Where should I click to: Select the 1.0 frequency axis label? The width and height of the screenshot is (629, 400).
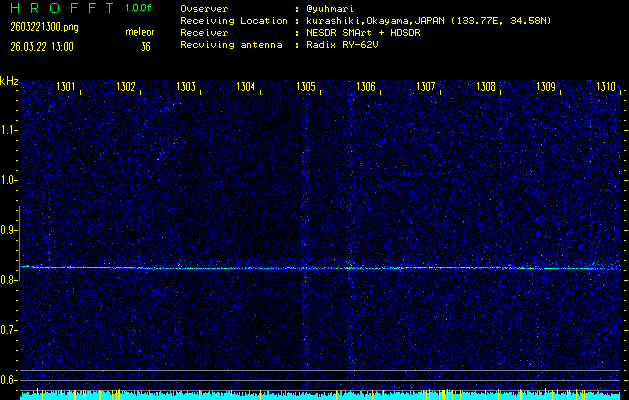(9, 180)
